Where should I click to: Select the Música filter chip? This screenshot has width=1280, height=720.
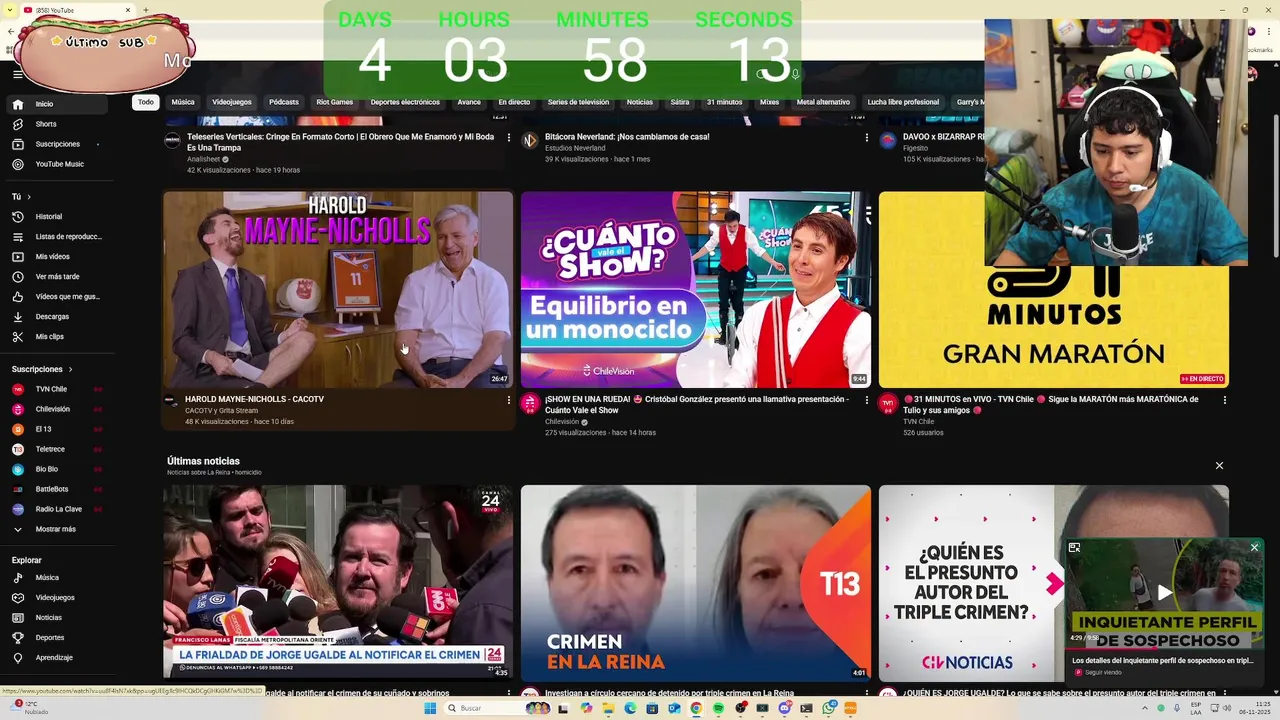[183, 102]
